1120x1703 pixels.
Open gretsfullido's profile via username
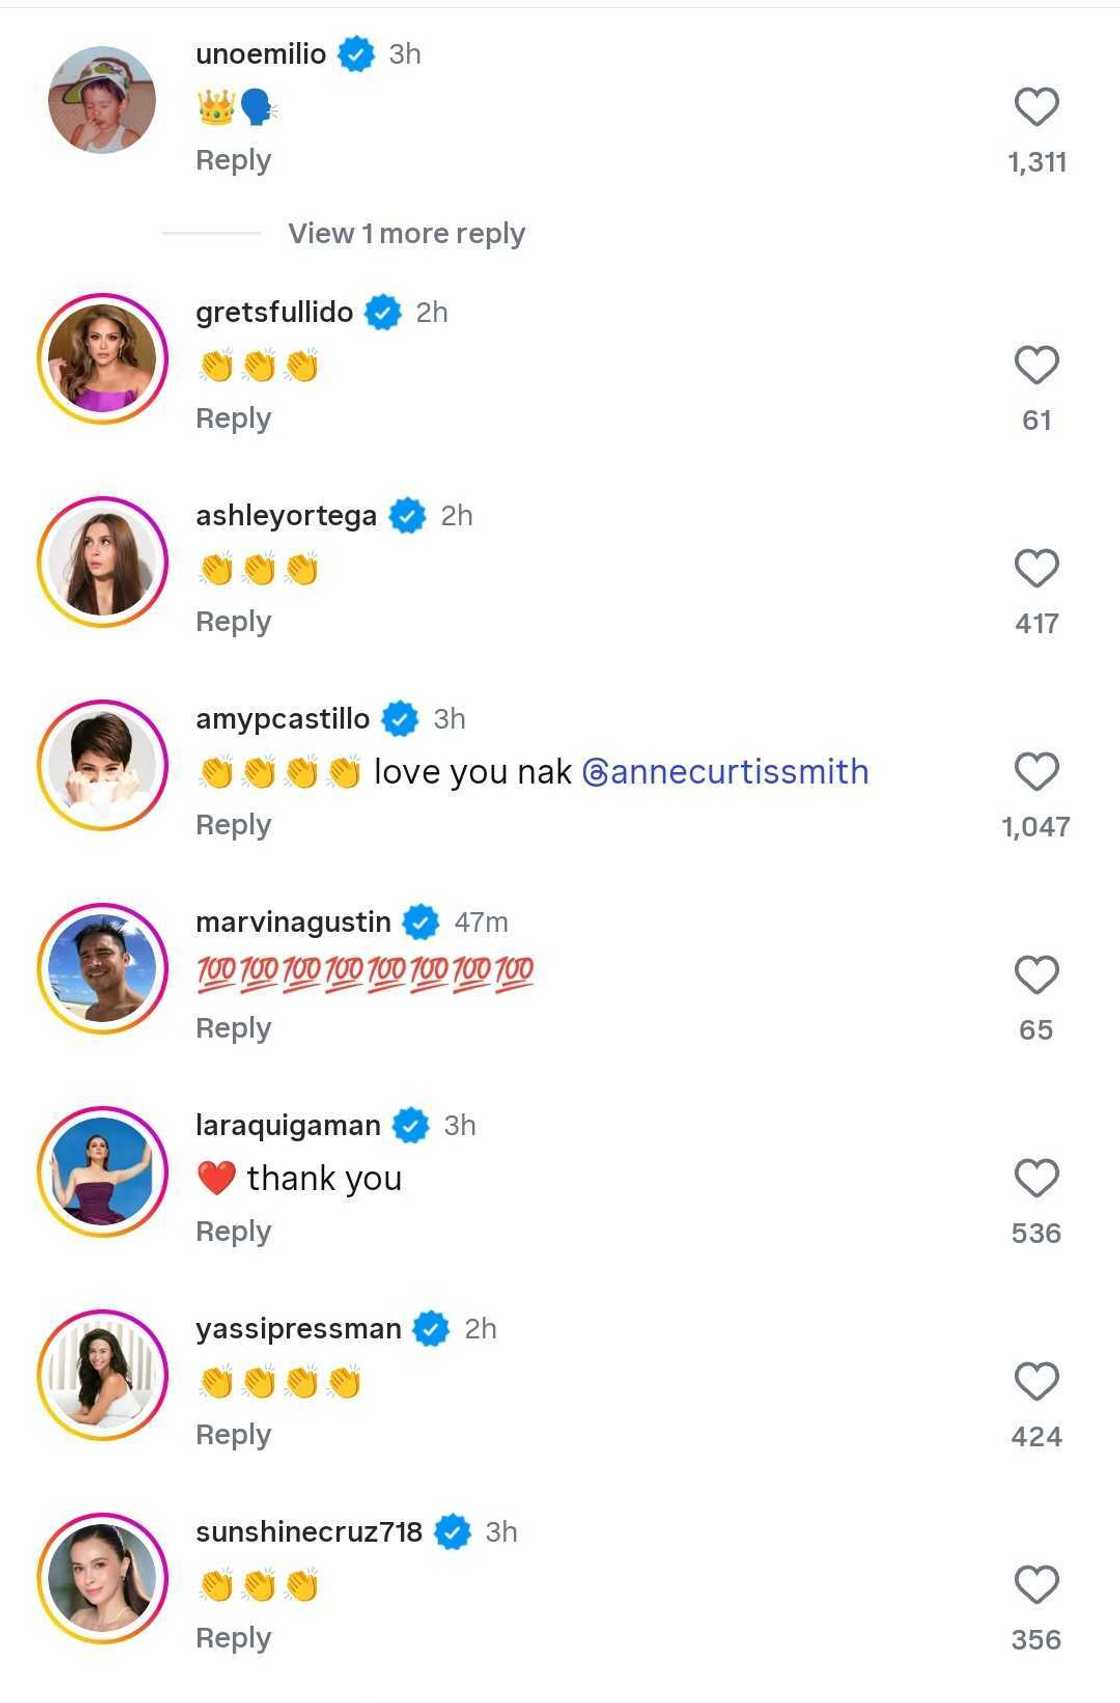(275, 311)
